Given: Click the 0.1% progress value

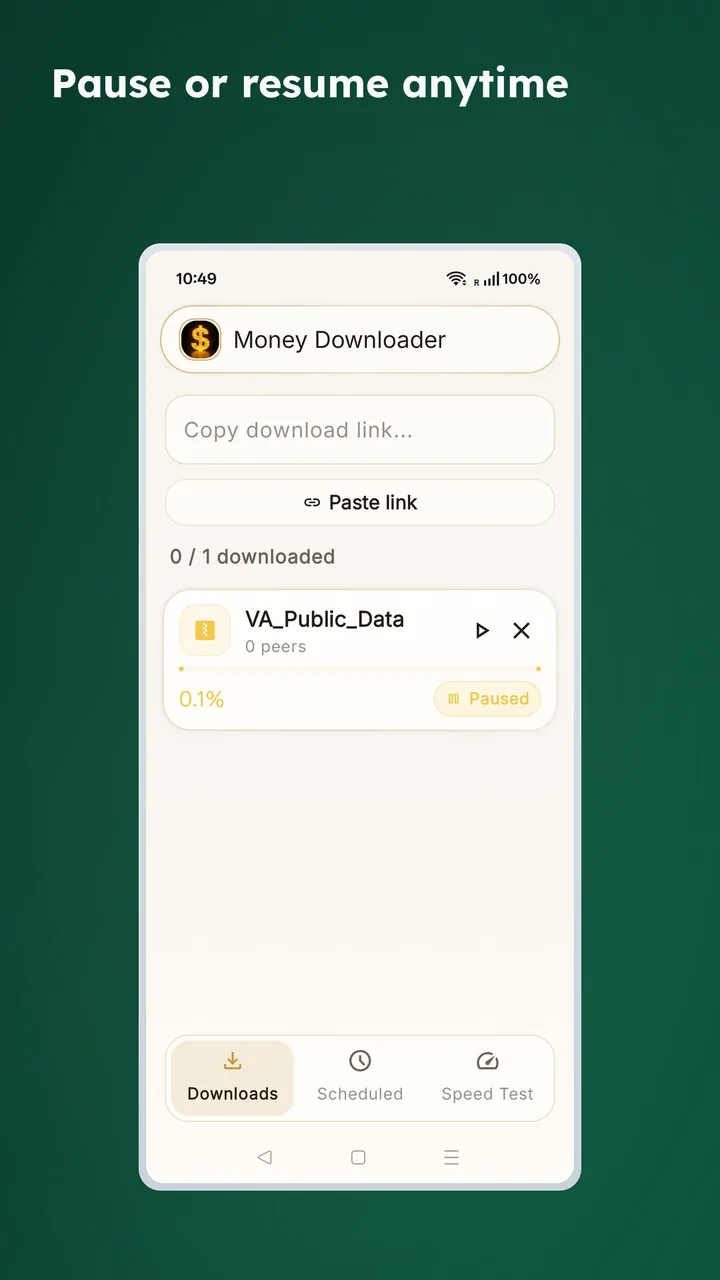Looking at the screenshot, I should [x=202, y=699].
